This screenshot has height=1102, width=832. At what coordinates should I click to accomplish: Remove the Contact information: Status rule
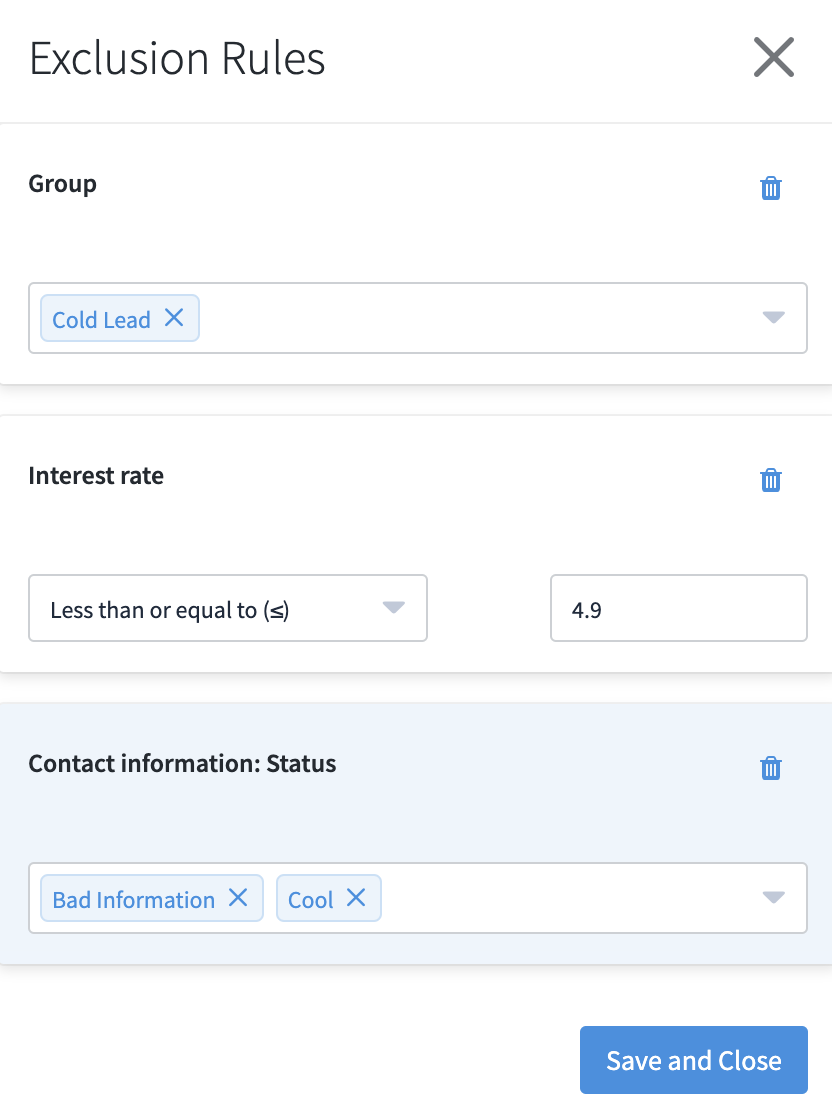pyautogui.click(x=770, y=768)
